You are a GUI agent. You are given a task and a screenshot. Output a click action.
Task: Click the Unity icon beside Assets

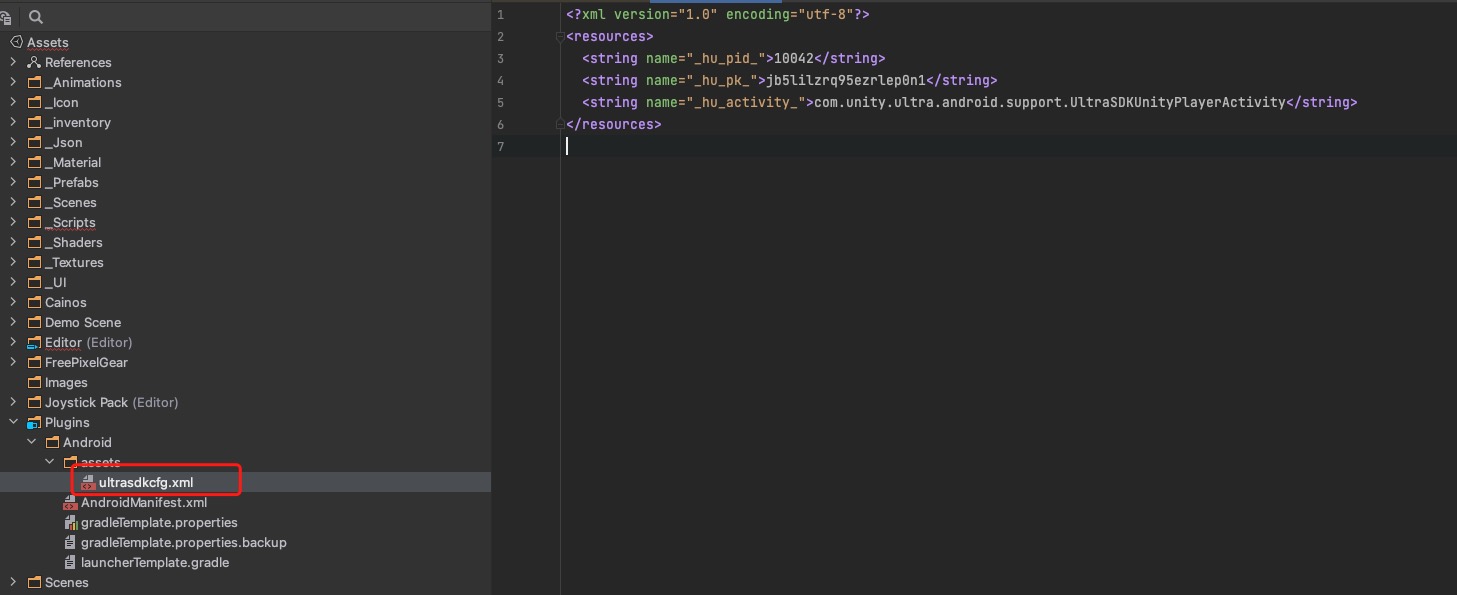pyautogui.click(x=16, y=42)
